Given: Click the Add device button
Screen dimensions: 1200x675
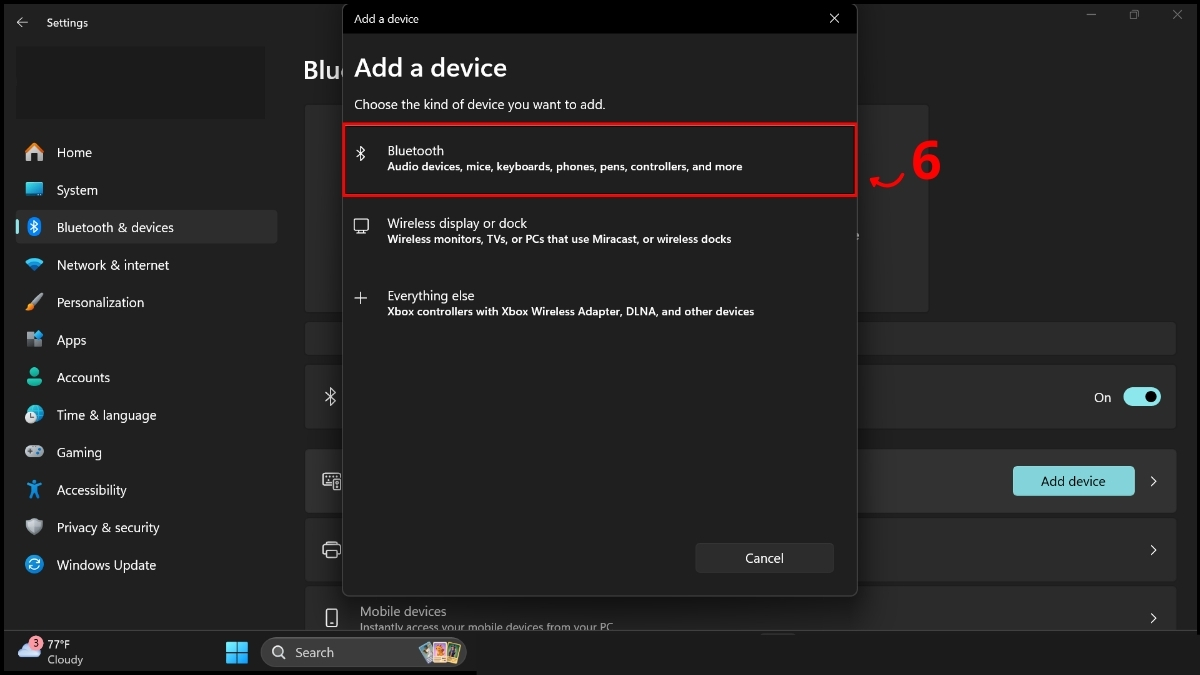Looking at the screenshot, I should [x=1073, y=481].
